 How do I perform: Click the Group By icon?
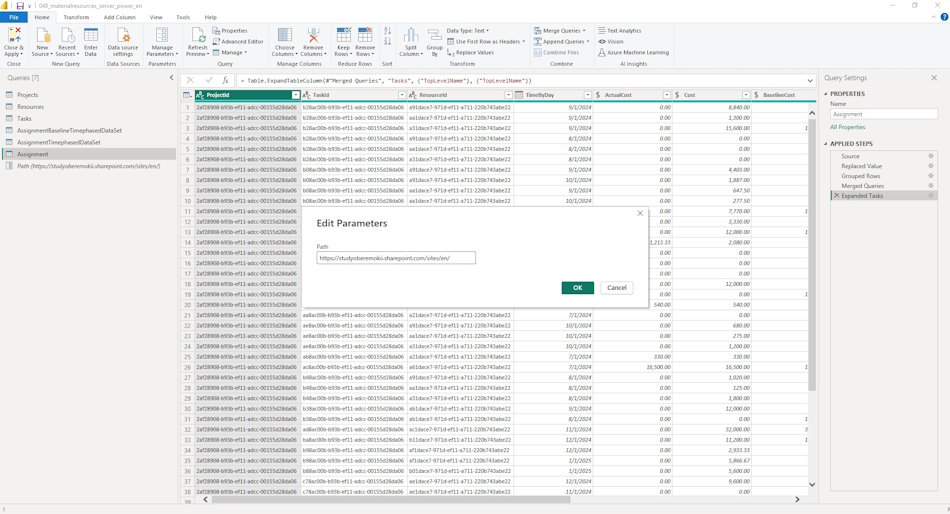[x=434, y=35]
